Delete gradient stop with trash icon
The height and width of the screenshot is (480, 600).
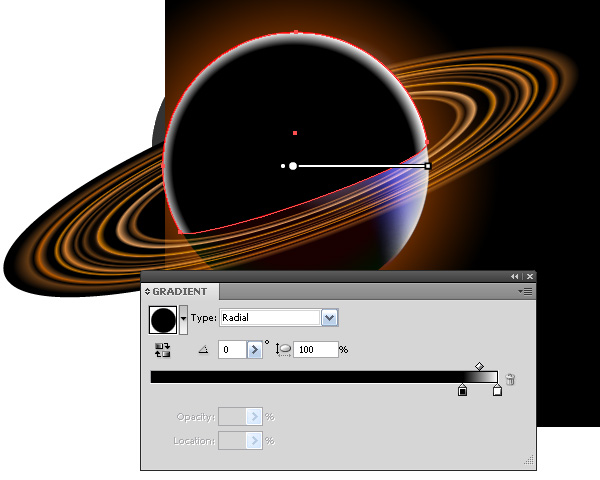(510, 379)
